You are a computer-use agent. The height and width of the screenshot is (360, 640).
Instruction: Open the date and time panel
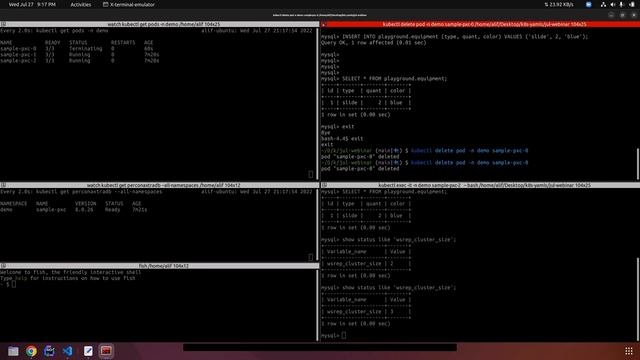(32, 4)
